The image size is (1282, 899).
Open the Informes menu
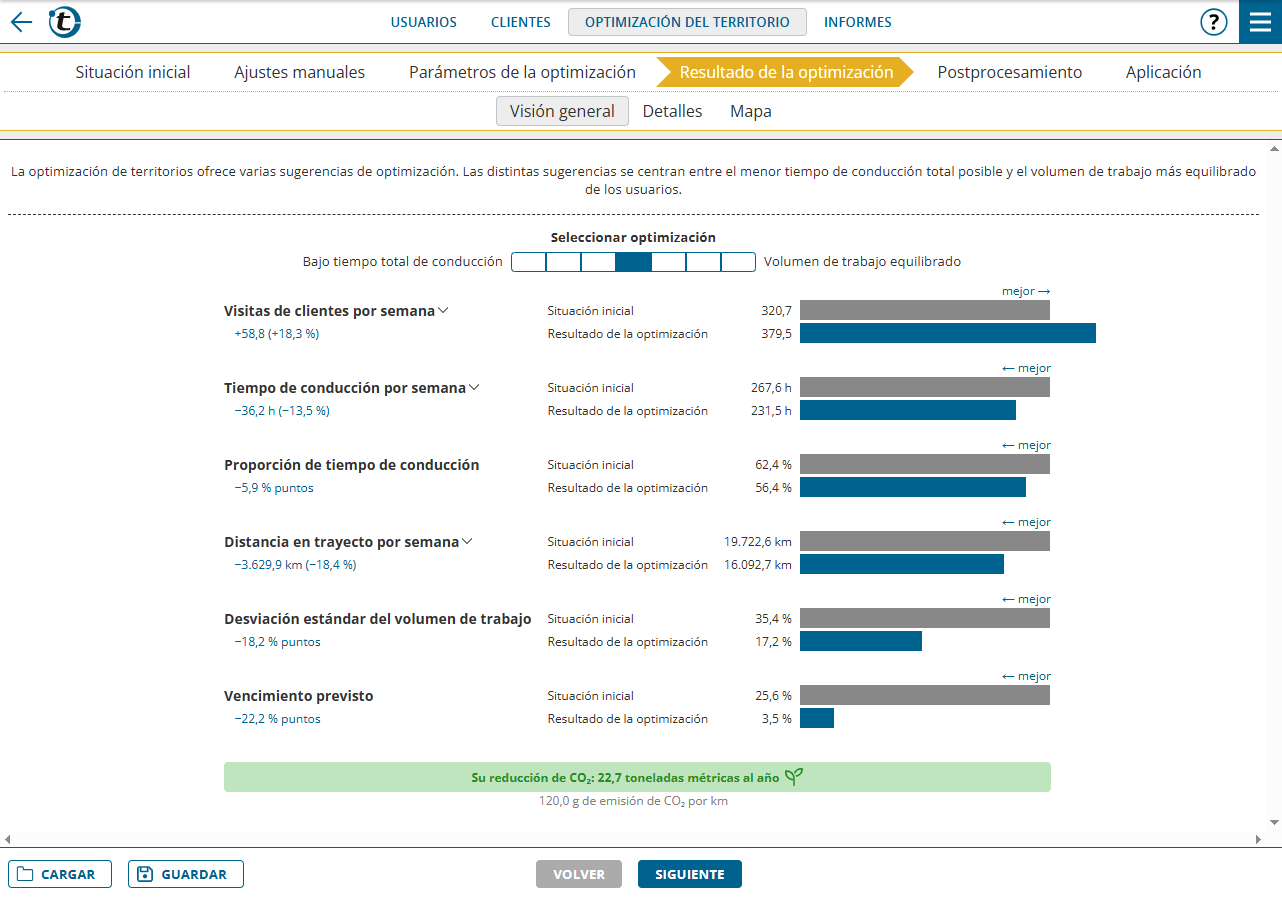coord(857,22)
